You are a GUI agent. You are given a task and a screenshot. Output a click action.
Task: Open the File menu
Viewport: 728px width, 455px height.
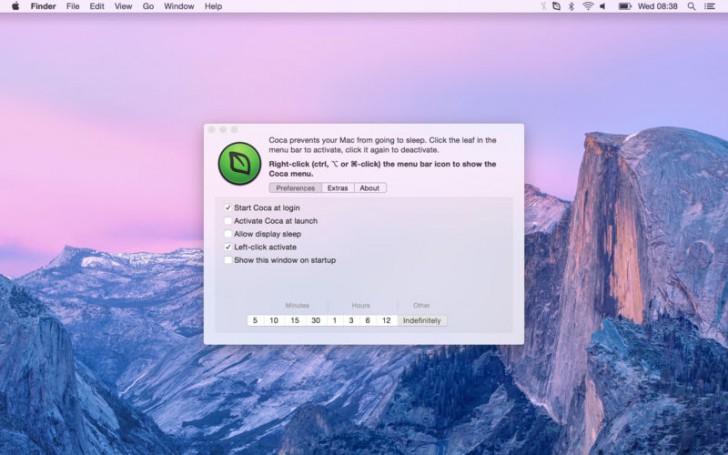pos(73,6)
